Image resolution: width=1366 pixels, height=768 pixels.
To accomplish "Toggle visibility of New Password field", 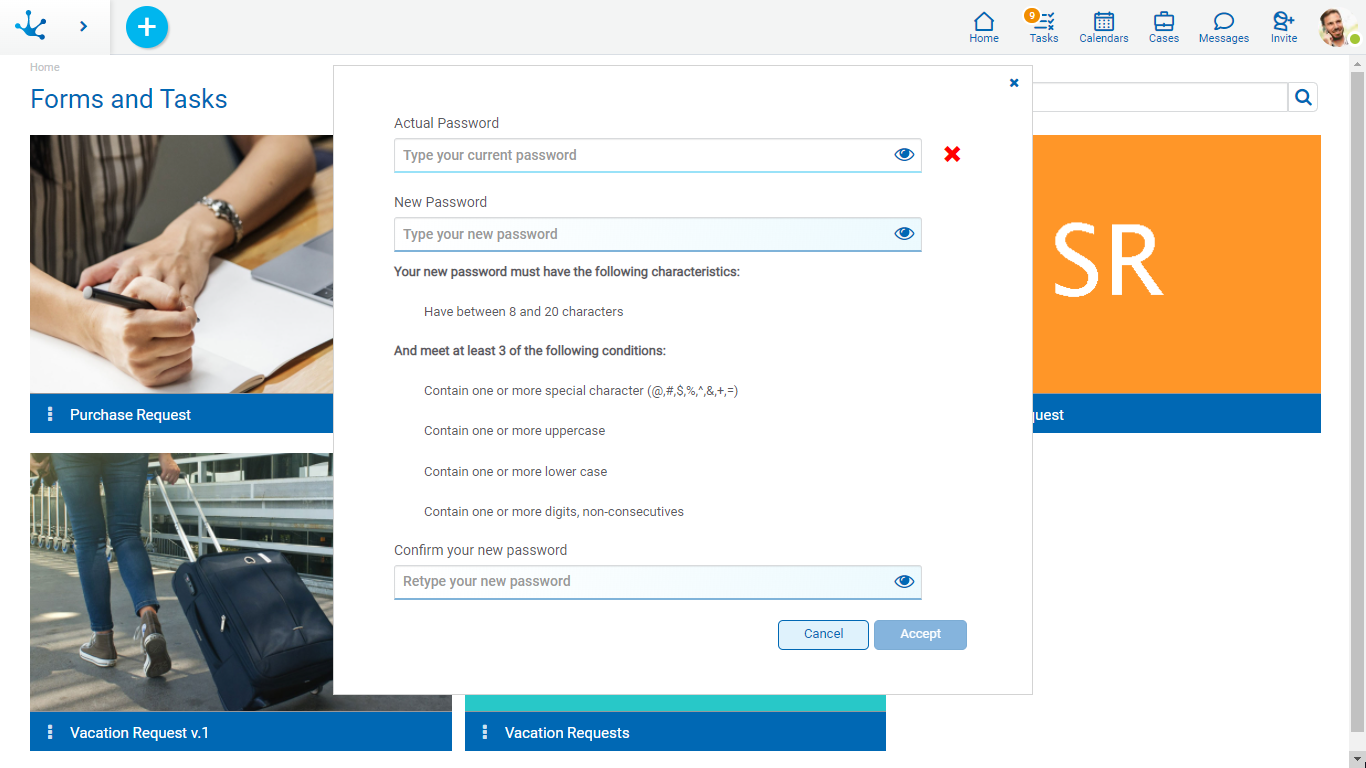I will pos(904,234).
